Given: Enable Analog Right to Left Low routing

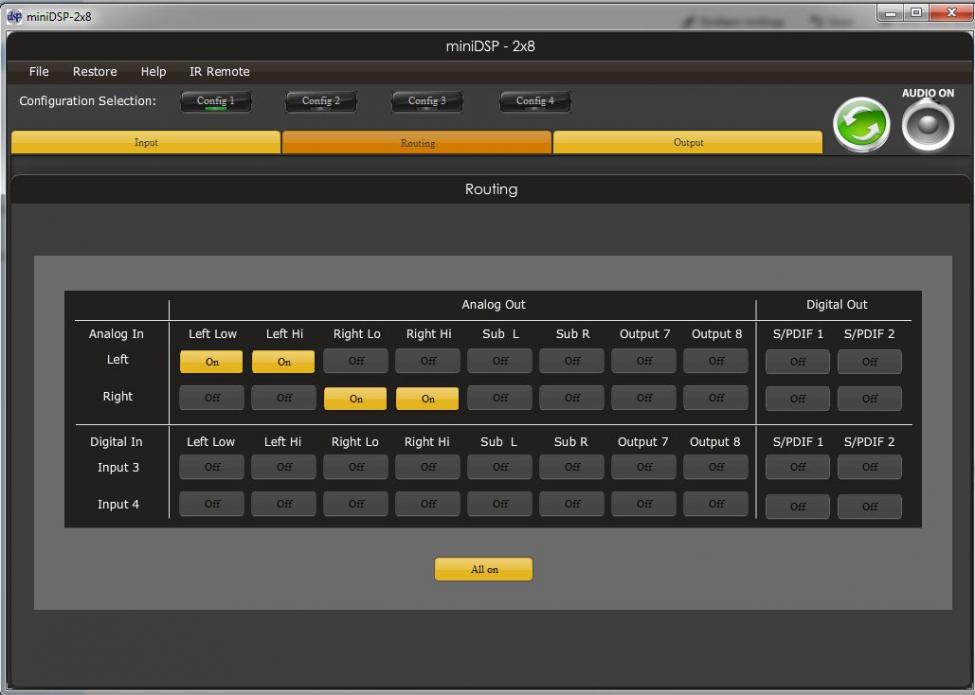Looking at the screenshot, I should point(211,398).
